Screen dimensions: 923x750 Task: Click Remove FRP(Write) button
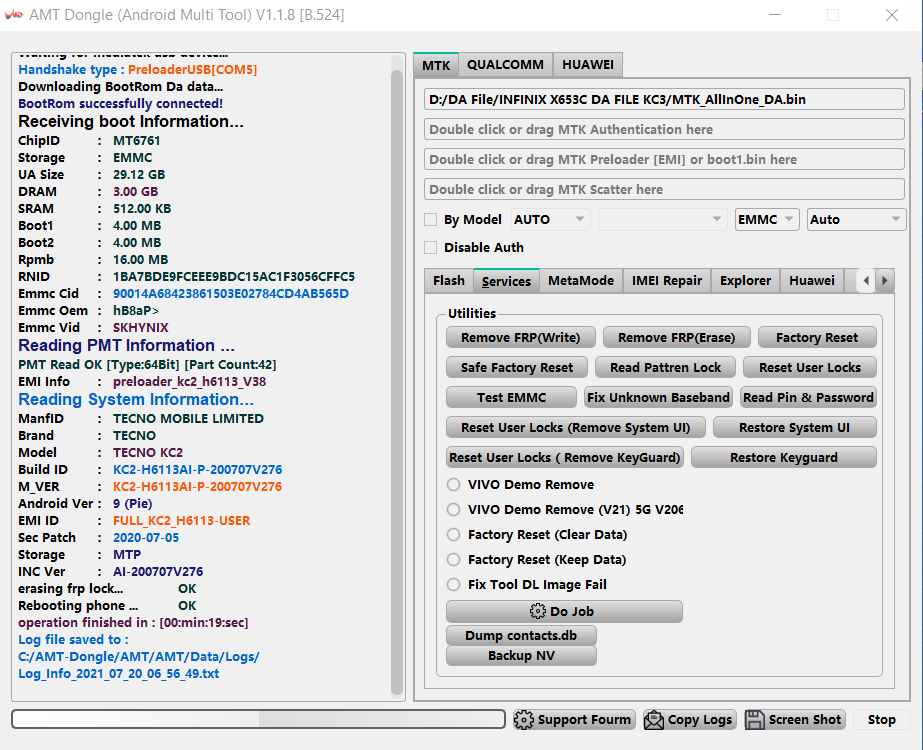pyautogui.click(x=520, y=337)
